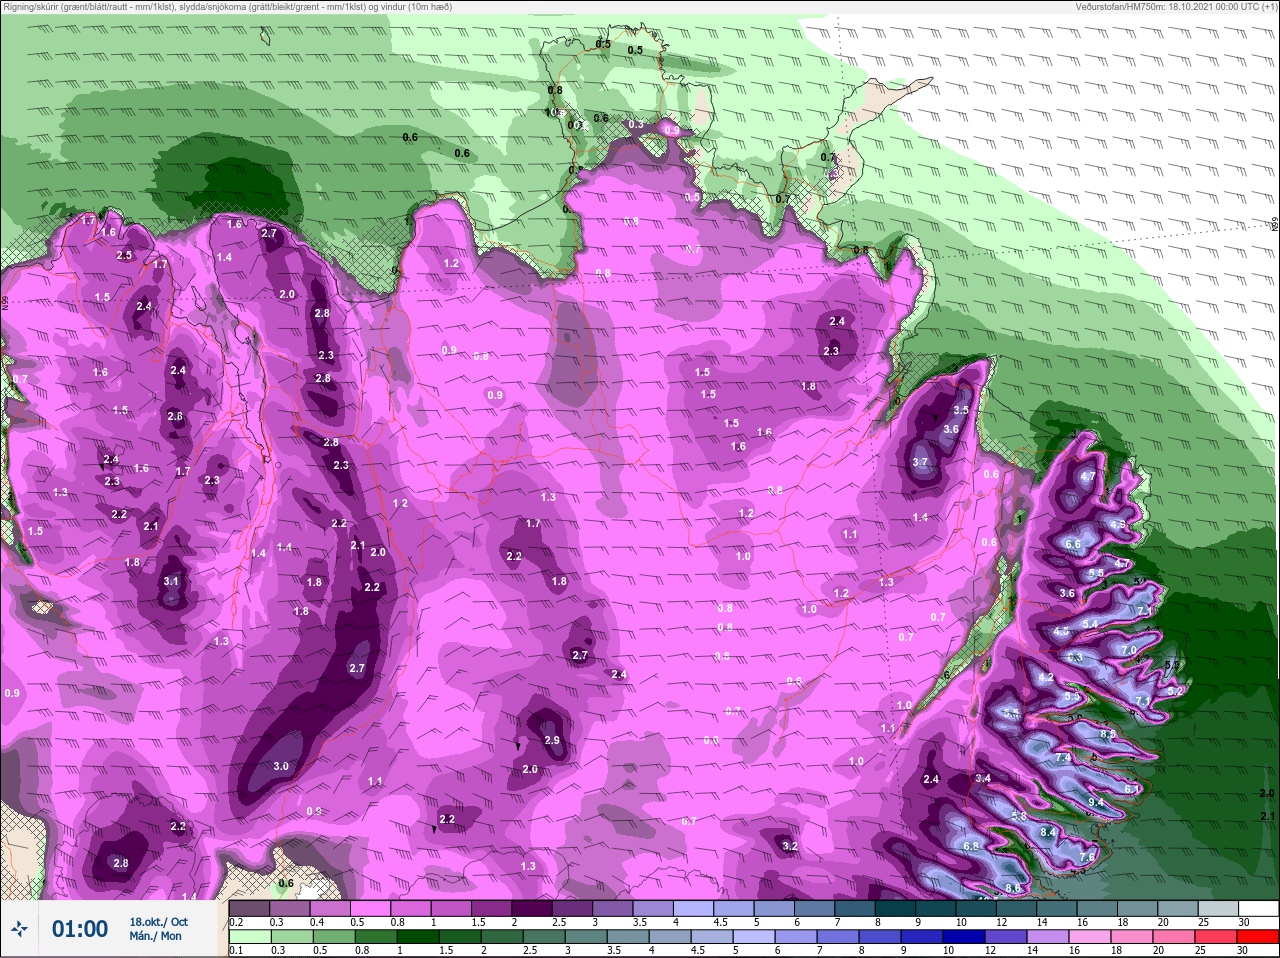Click the 3.2 snowfall value on the map

point(790,846)
